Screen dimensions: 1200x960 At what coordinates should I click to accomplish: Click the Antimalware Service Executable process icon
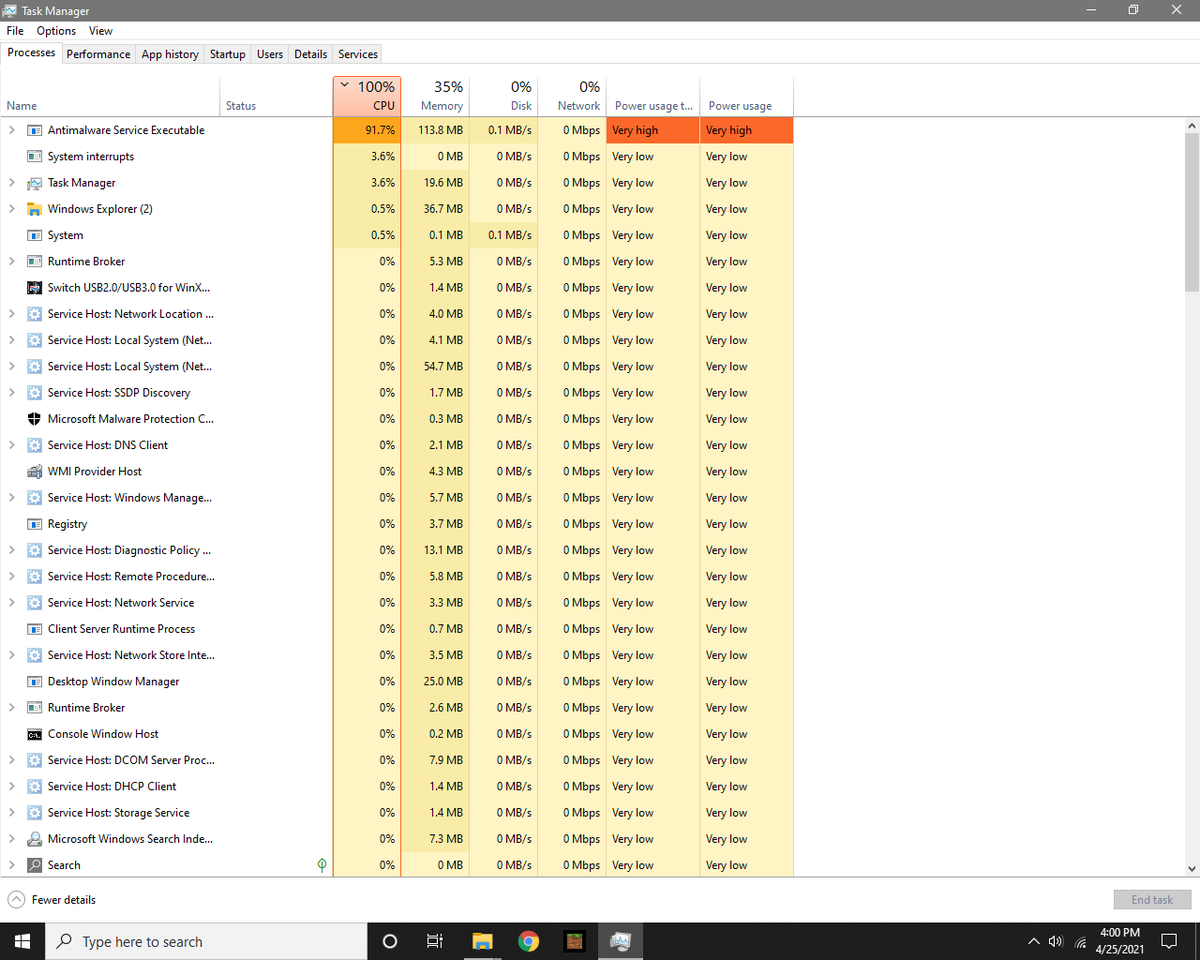35,130
